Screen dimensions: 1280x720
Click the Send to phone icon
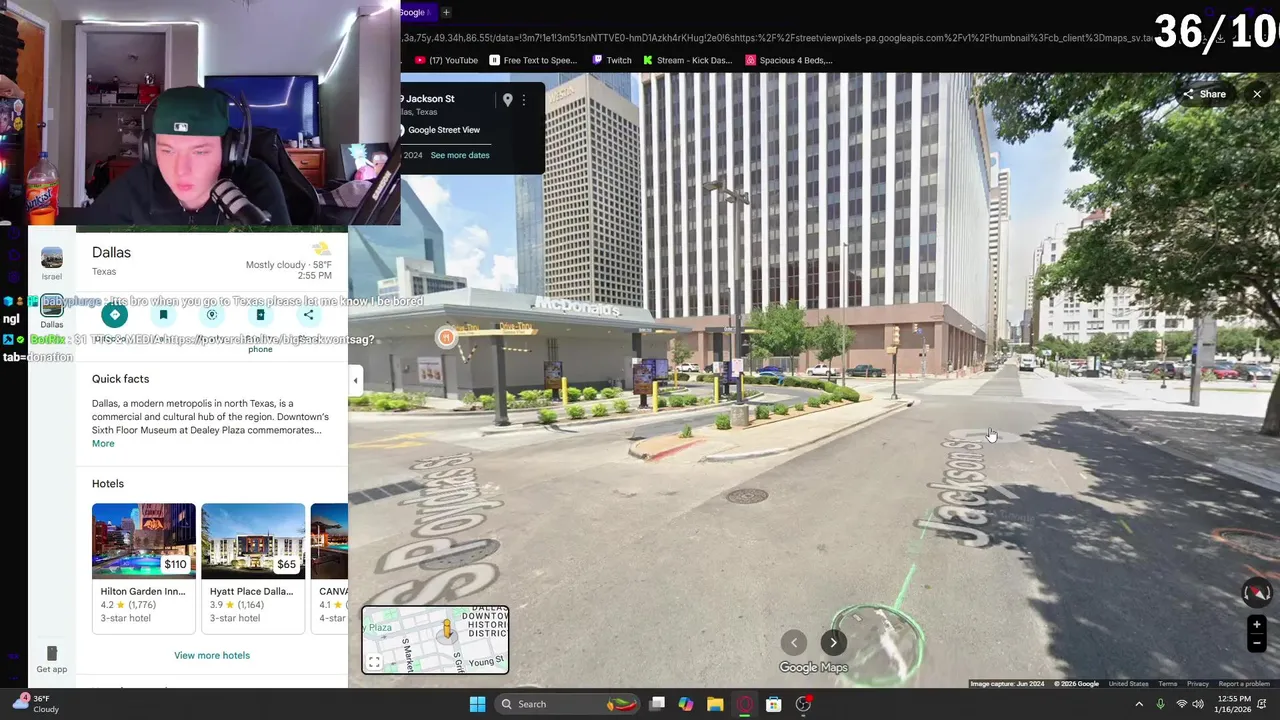pos(260,315)
